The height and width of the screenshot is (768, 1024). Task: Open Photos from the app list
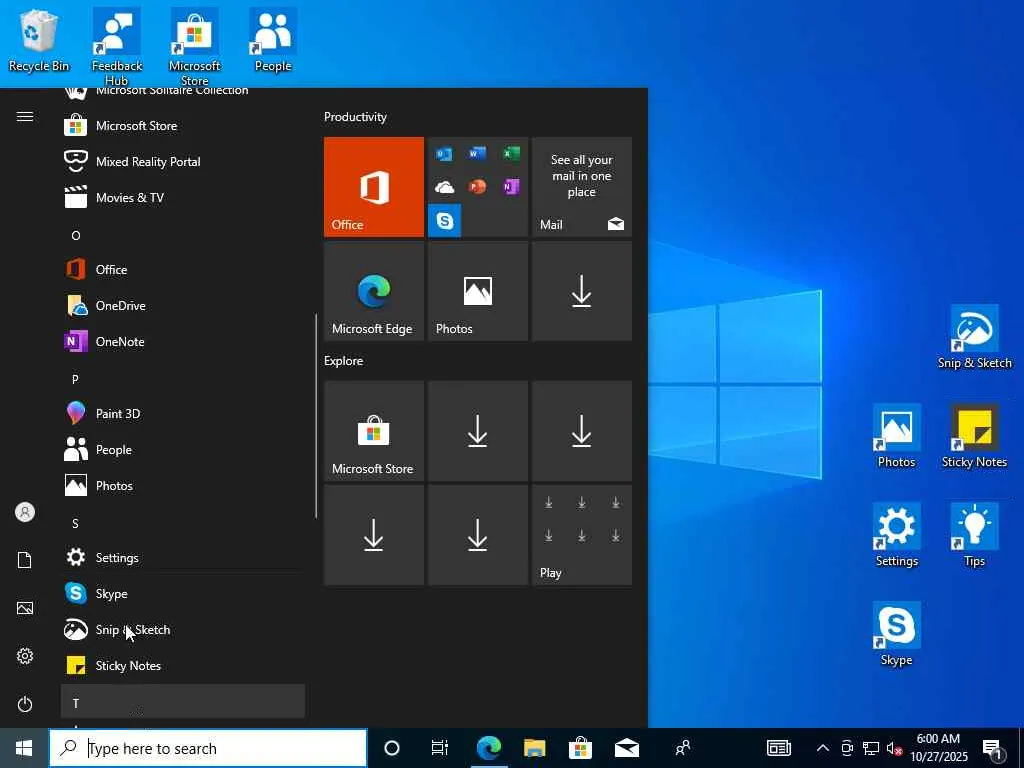(x=183, y=485)
